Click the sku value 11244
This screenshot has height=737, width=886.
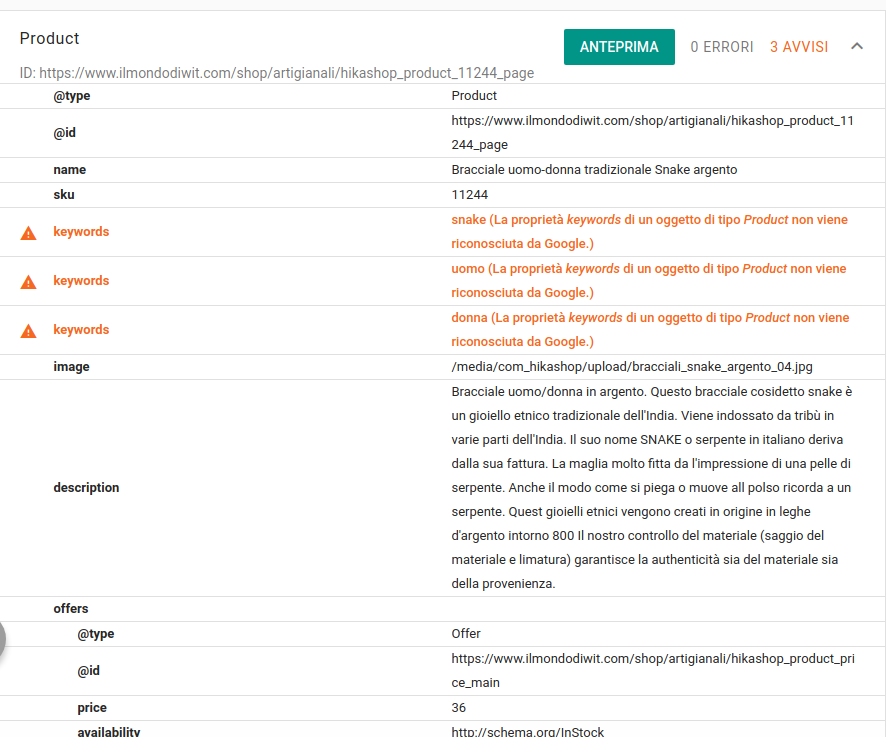point(469,195)
